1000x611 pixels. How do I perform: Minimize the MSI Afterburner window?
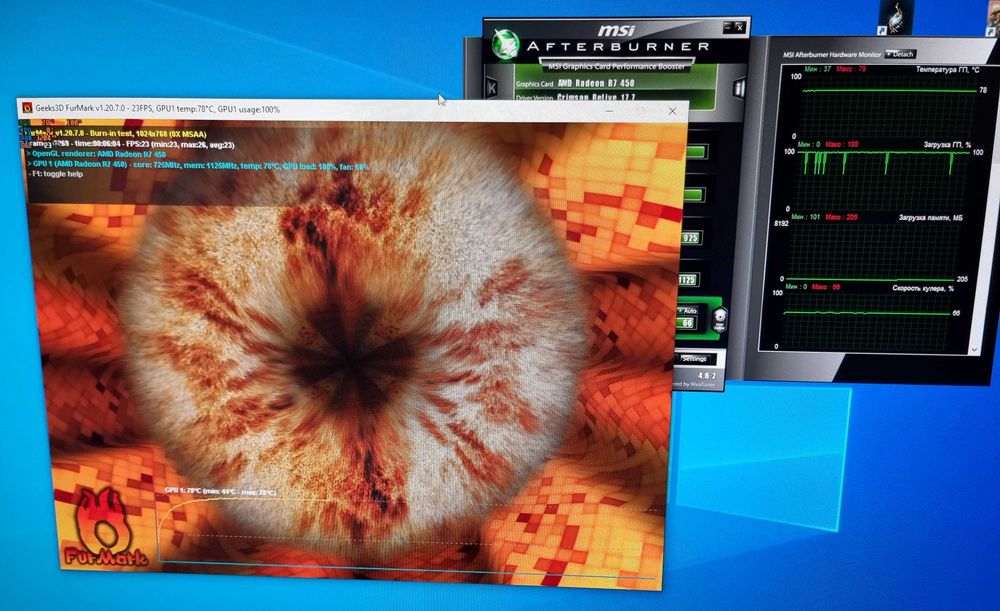(x=728, y=27)
